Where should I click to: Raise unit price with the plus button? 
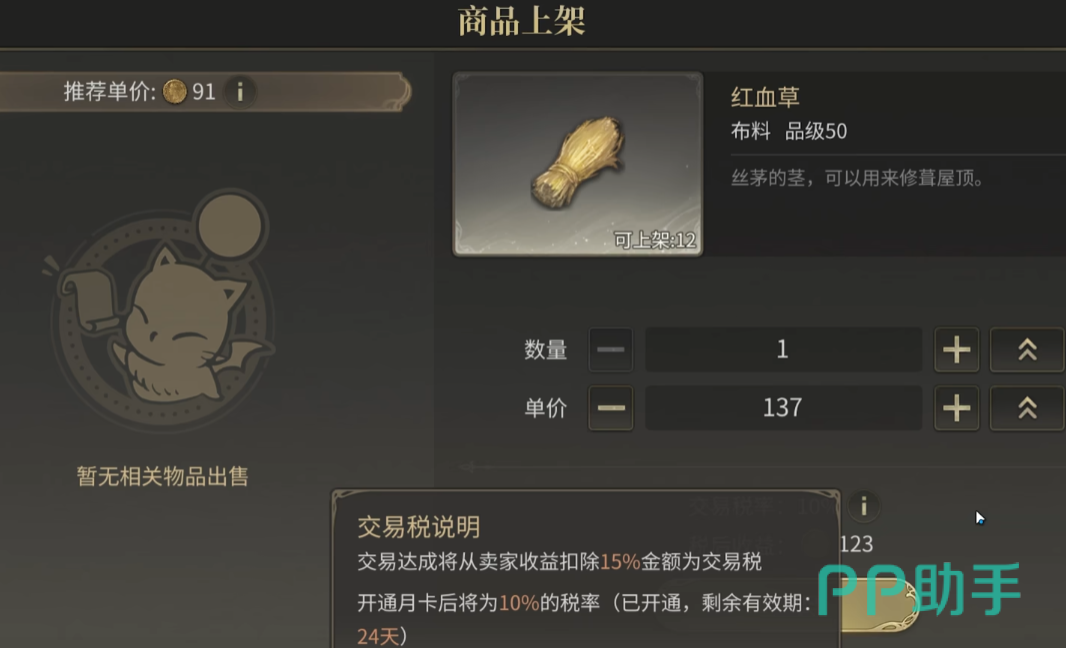pyautogui.click(x=957, y=408)
